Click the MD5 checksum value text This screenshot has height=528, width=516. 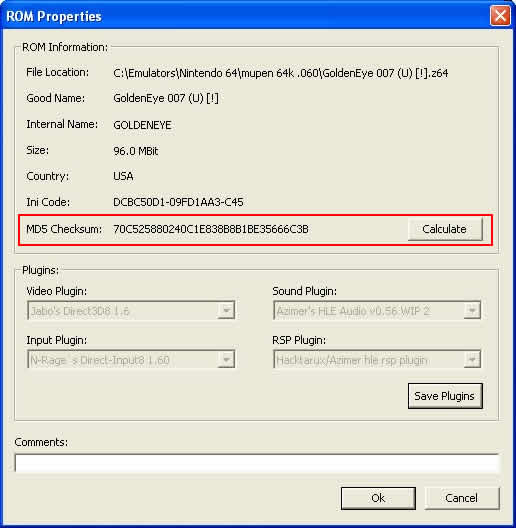pyautogui.click(x=211, y=229)
